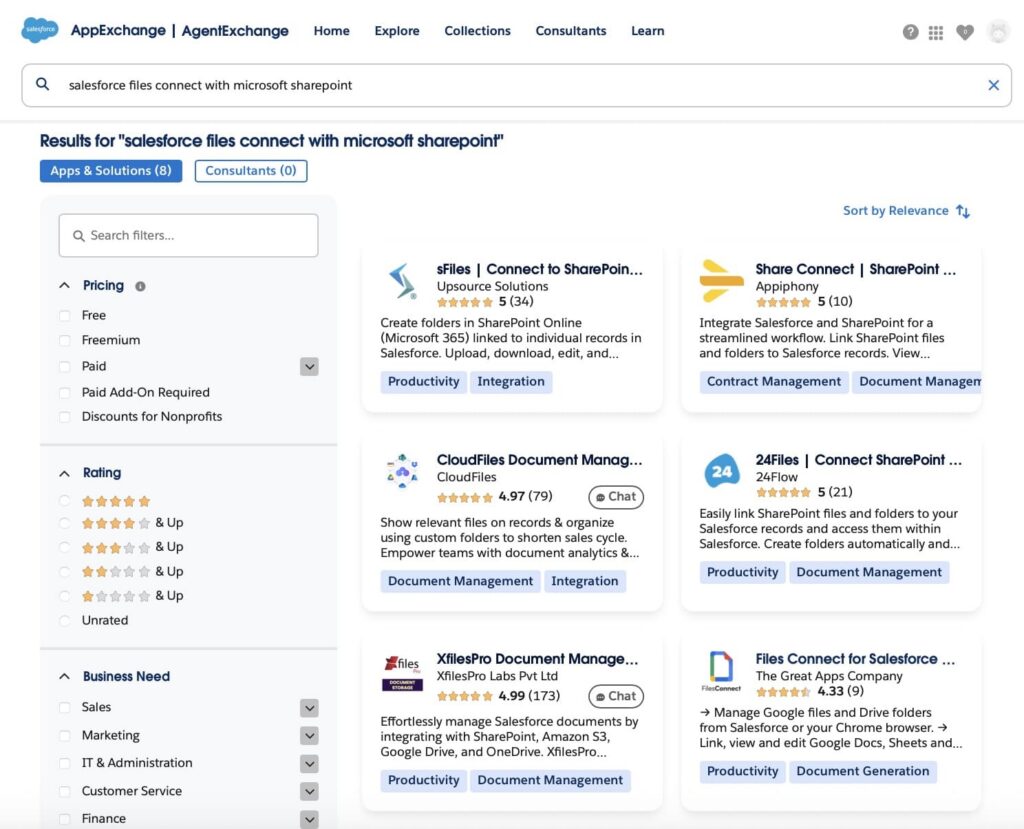Viewport: 1024px width, 829px height.
Task: Open the Explore nav menu
Action: (x=396, y=31)
